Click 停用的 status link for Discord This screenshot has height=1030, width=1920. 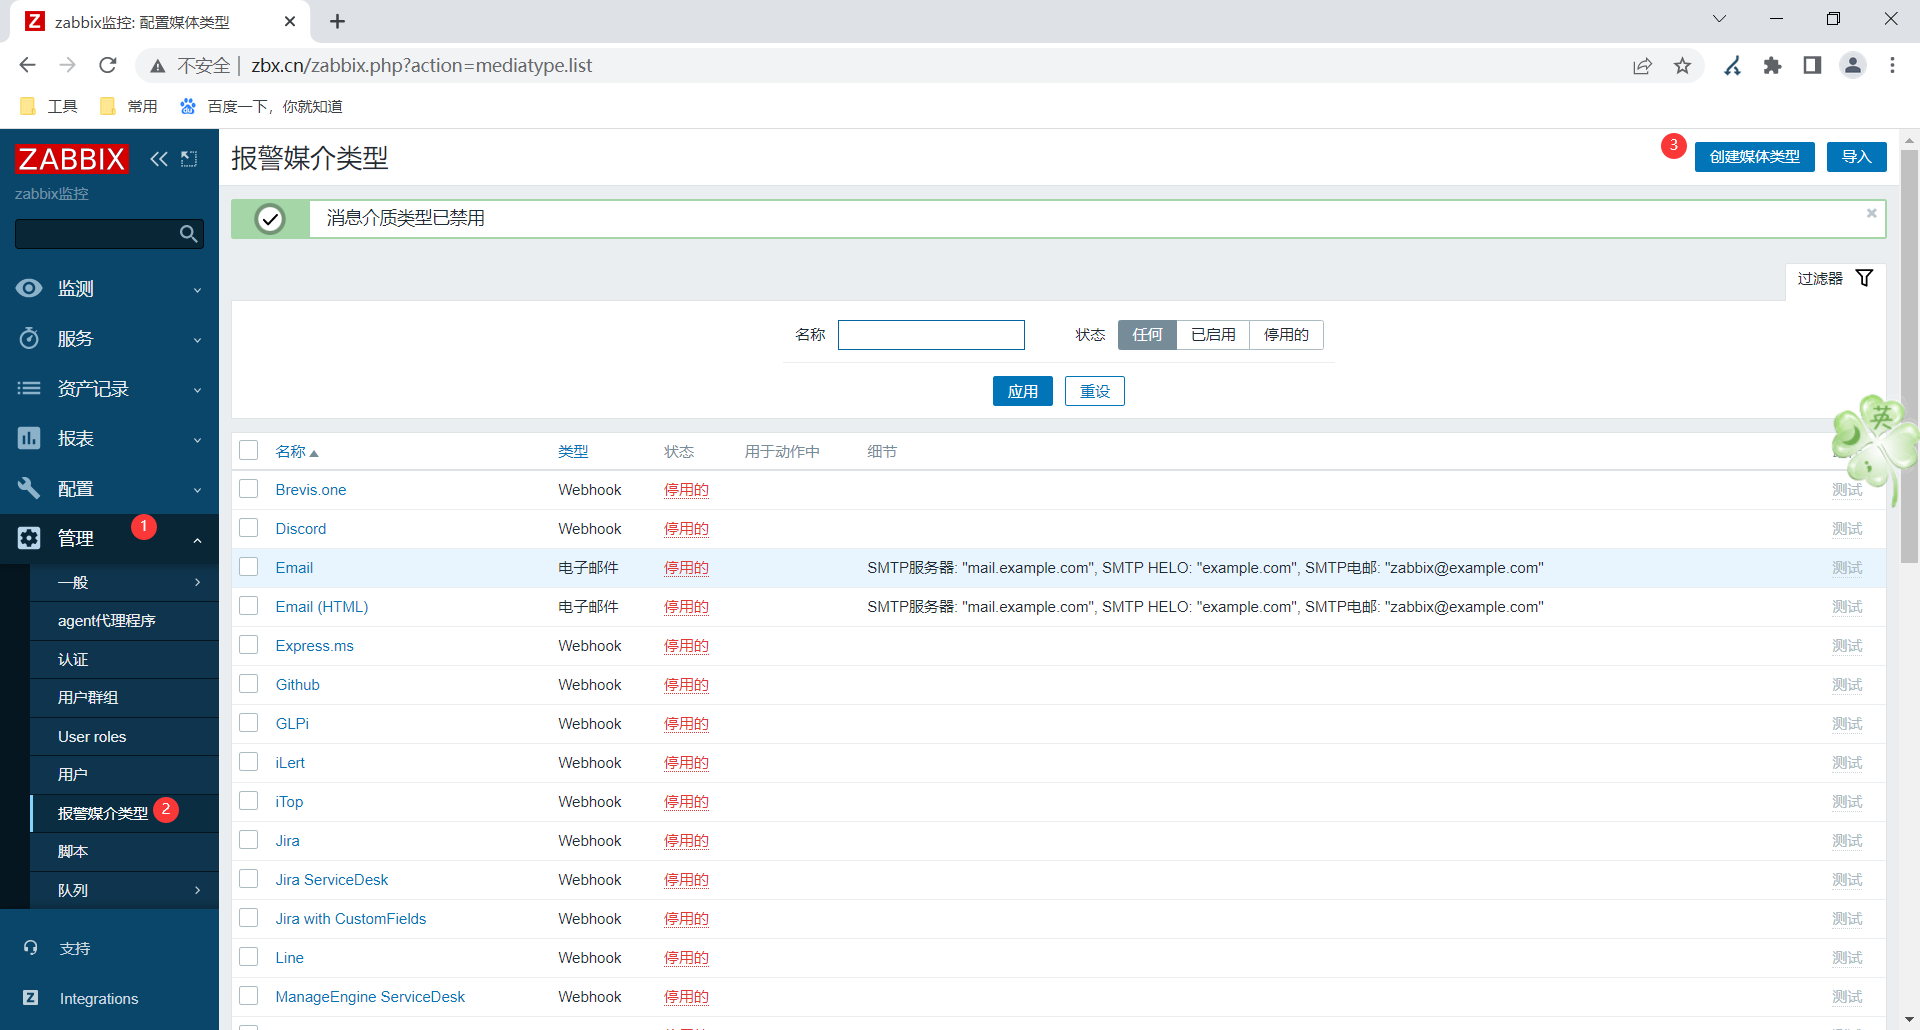[686, 529]
